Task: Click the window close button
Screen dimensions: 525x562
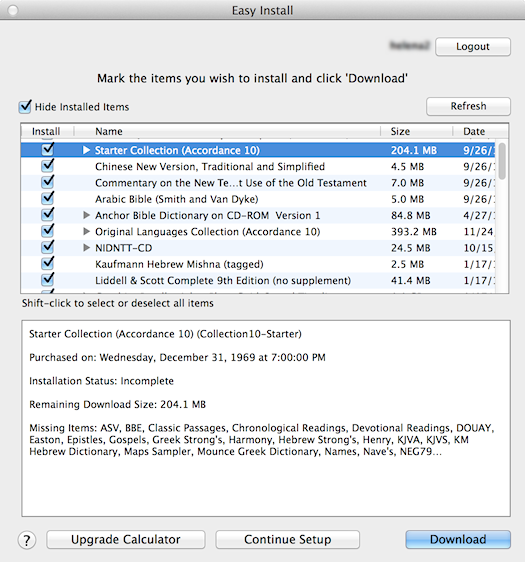Action: tap(13, 10)
